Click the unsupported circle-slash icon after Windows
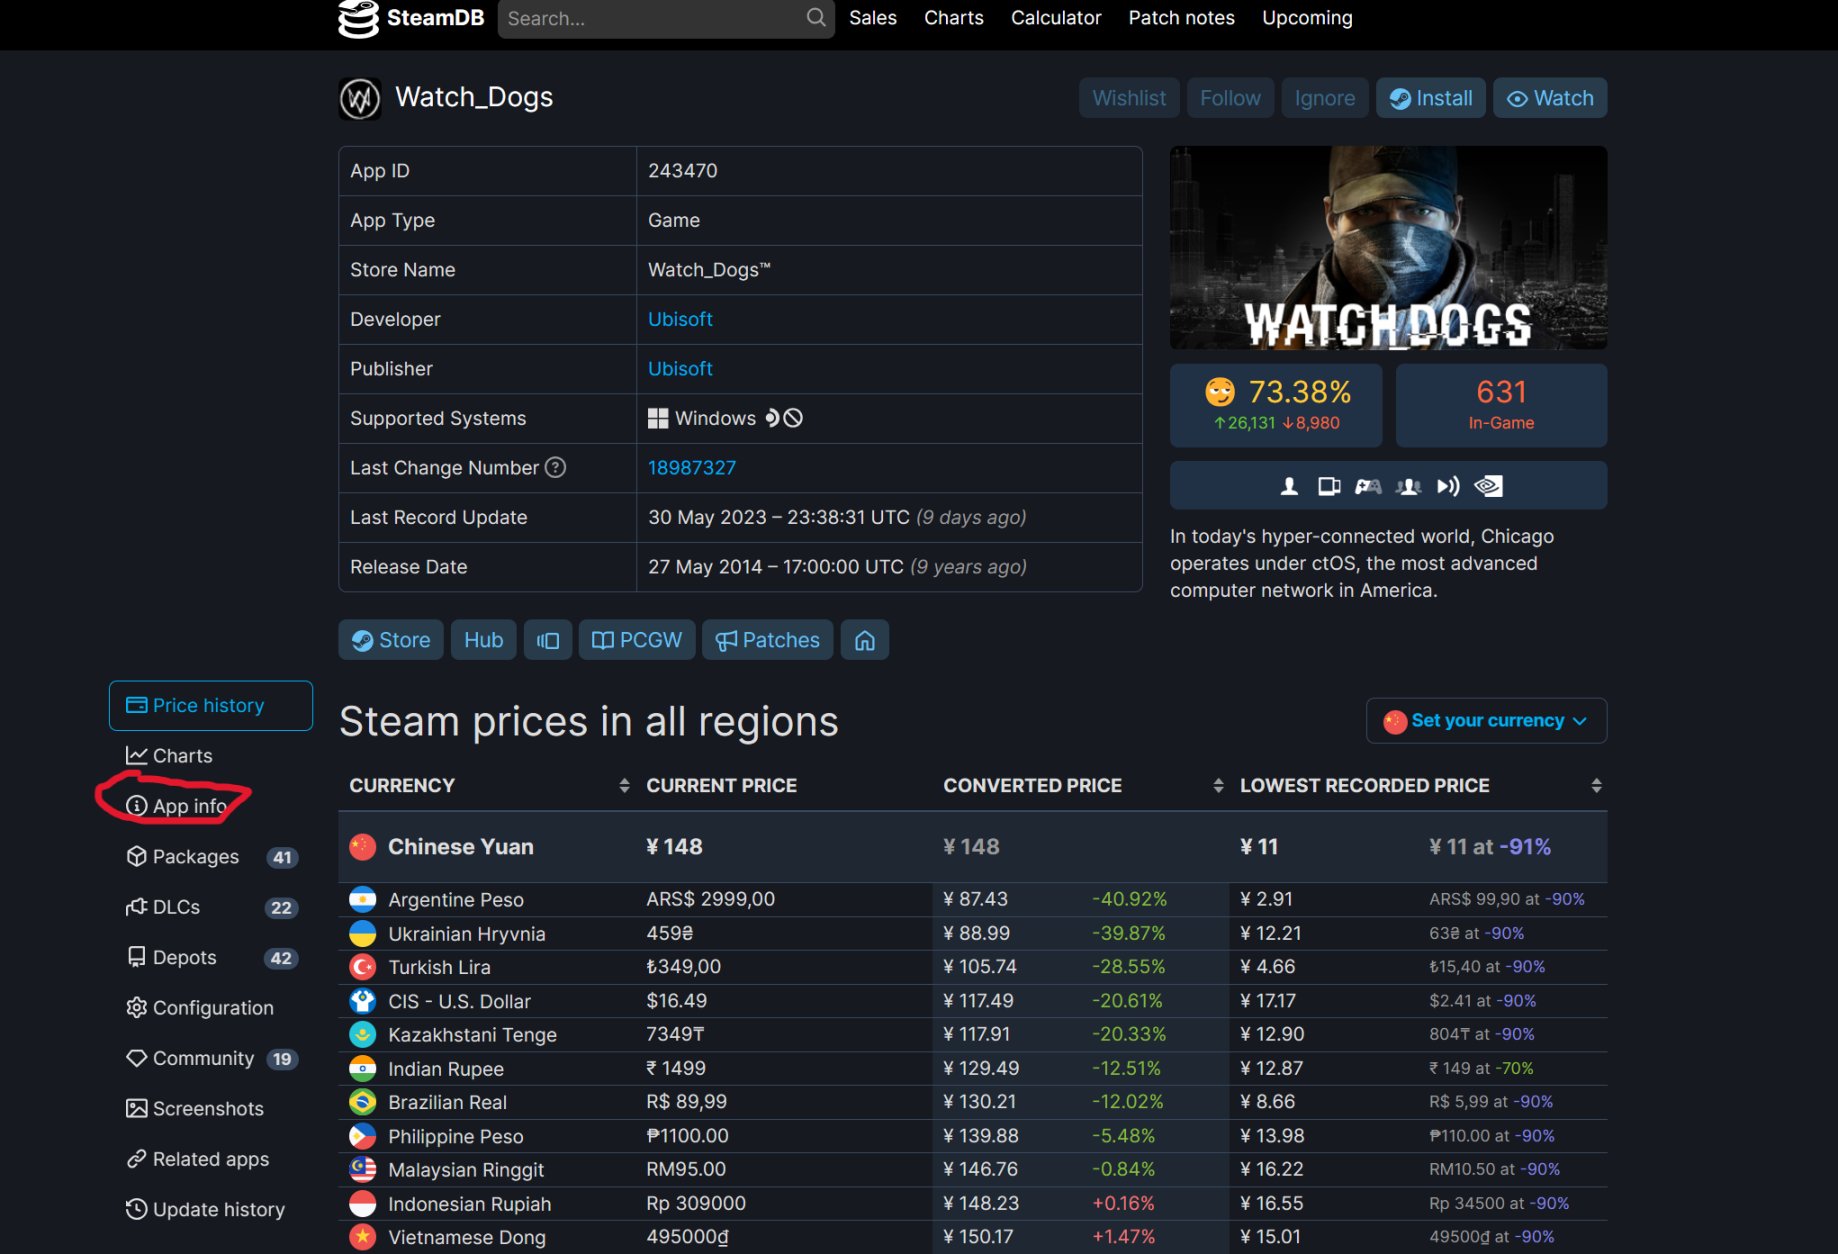The image size is (1838, 1254). [x=793, y=418]
